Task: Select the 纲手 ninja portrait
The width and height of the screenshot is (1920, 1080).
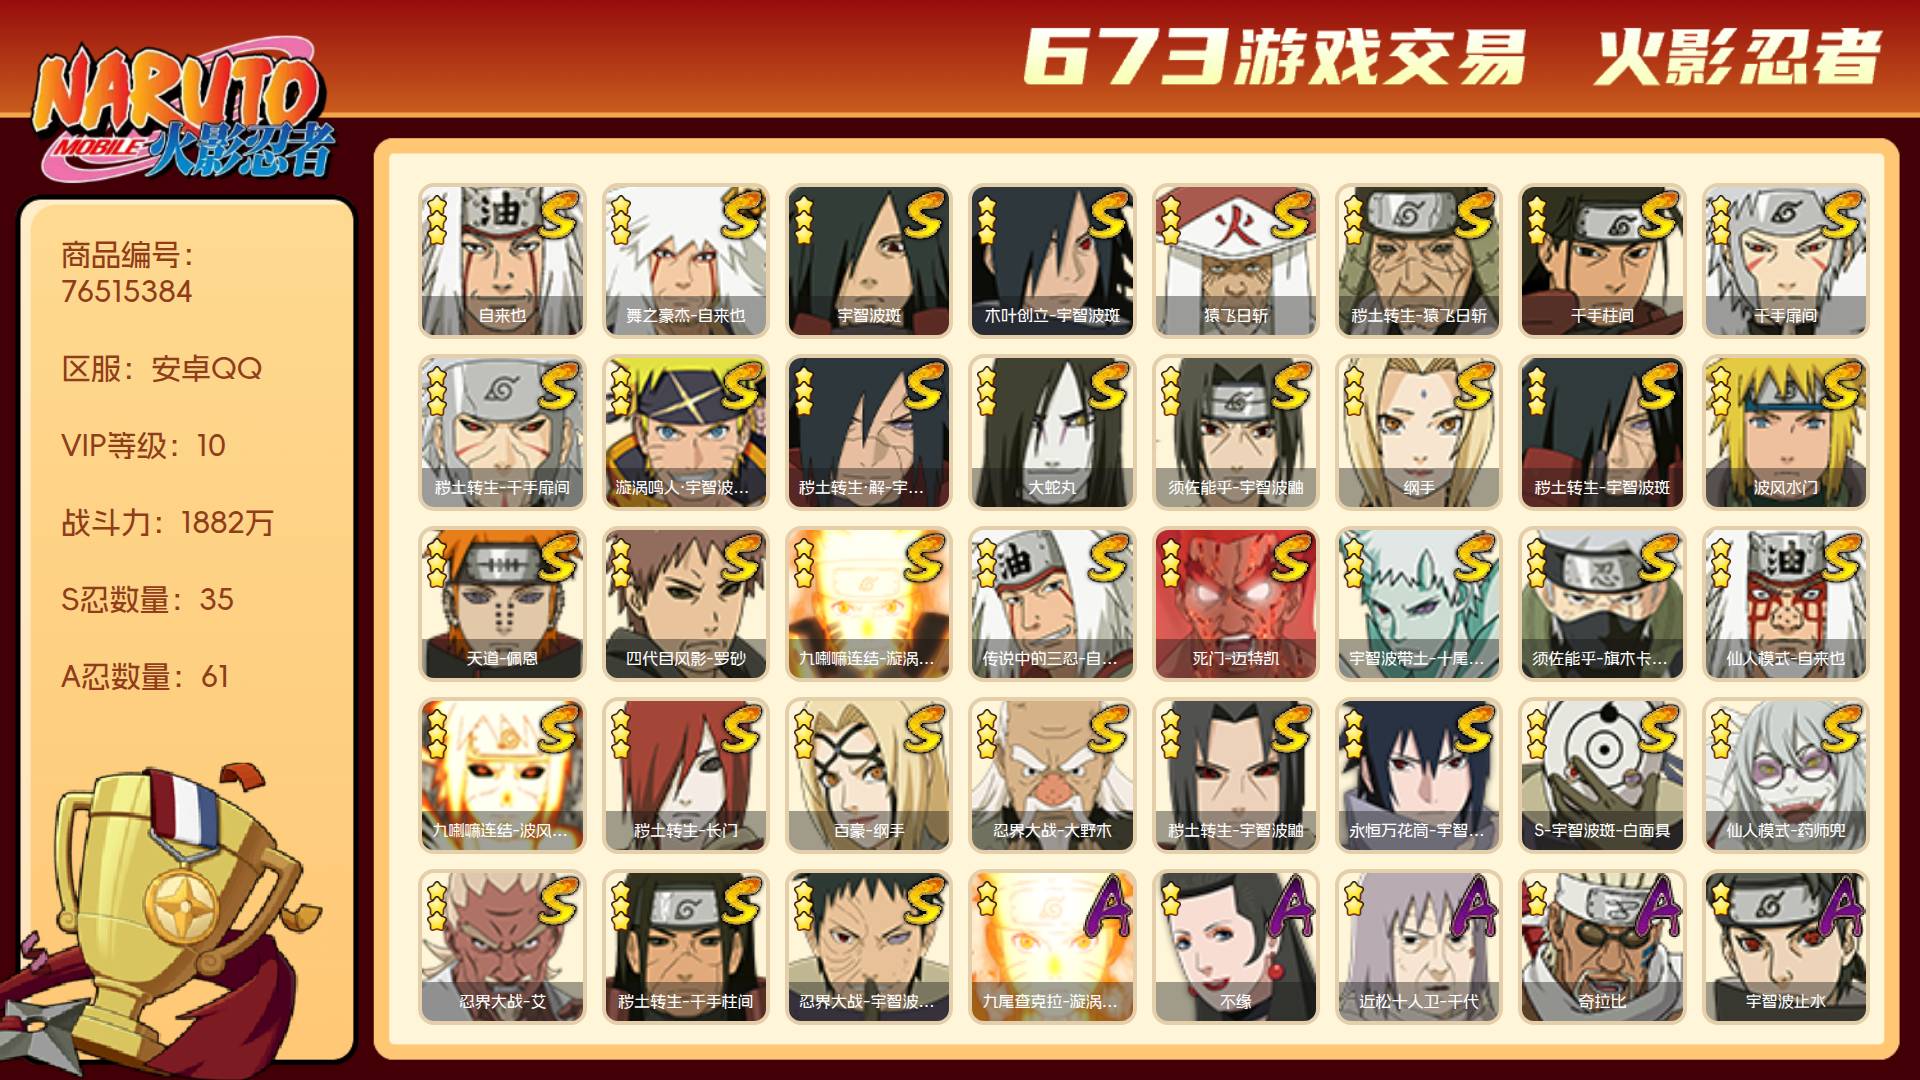Action: click(x=1418, y=432)
